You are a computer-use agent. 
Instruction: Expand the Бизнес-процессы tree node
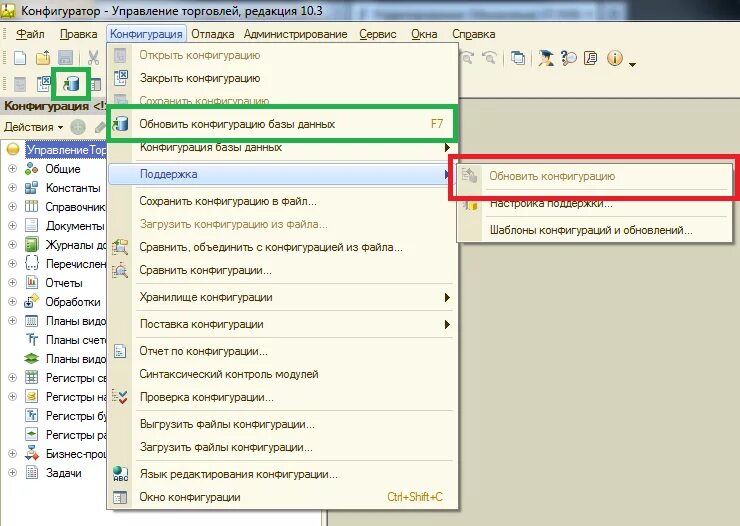[13, 453]
